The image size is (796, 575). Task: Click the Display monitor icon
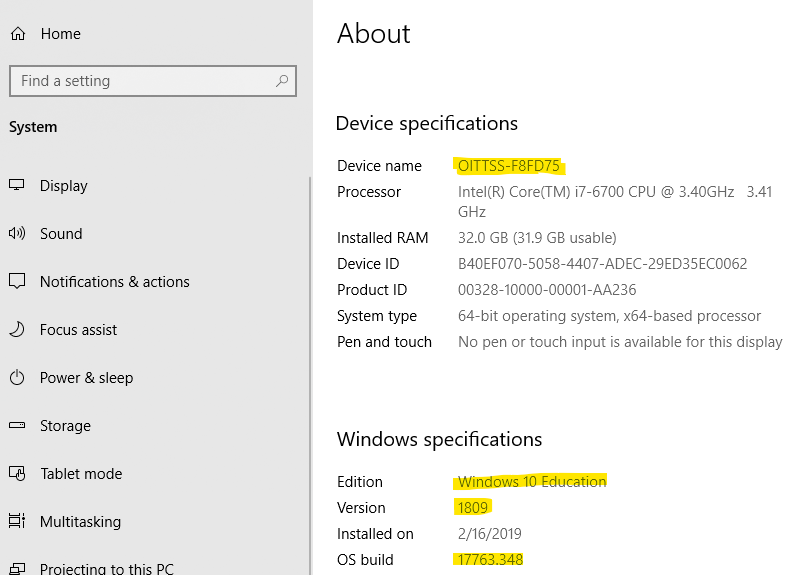(17, 186)
